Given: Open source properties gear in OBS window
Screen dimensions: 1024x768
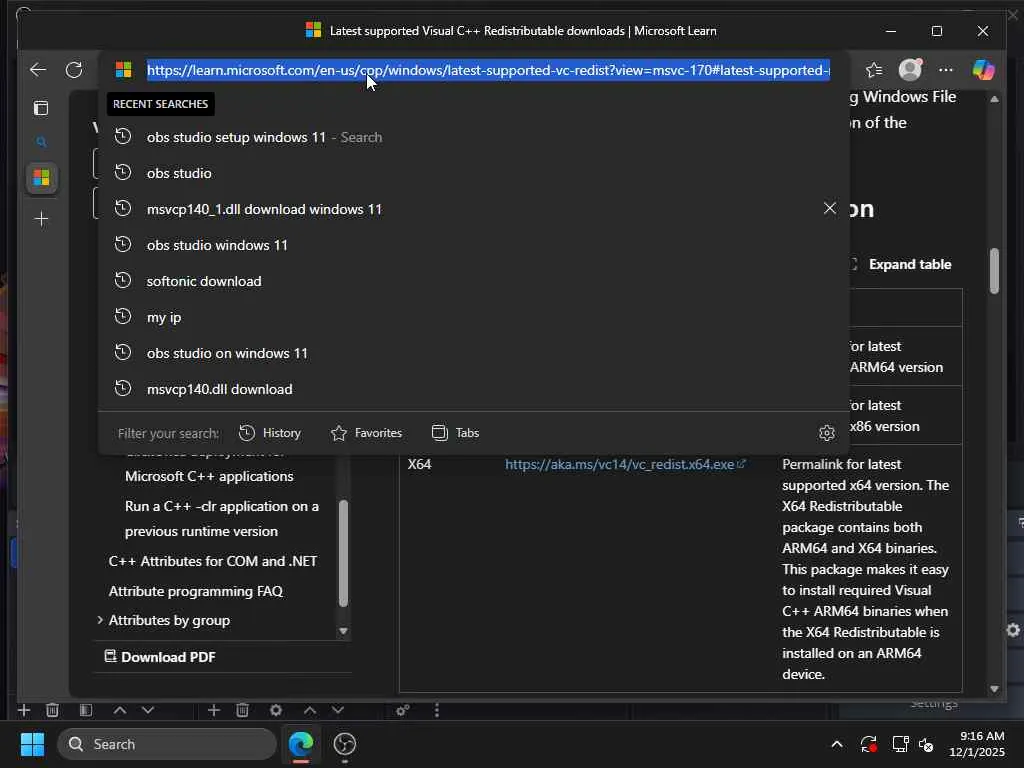Looking at the screenshot, I should pyautogui.click(x=276, y=710).
